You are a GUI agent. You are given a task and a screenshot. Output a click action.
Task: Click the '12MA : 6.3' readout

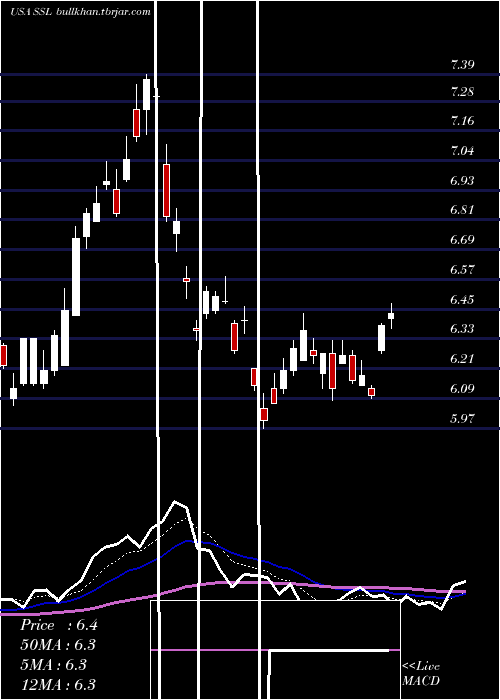58,684
